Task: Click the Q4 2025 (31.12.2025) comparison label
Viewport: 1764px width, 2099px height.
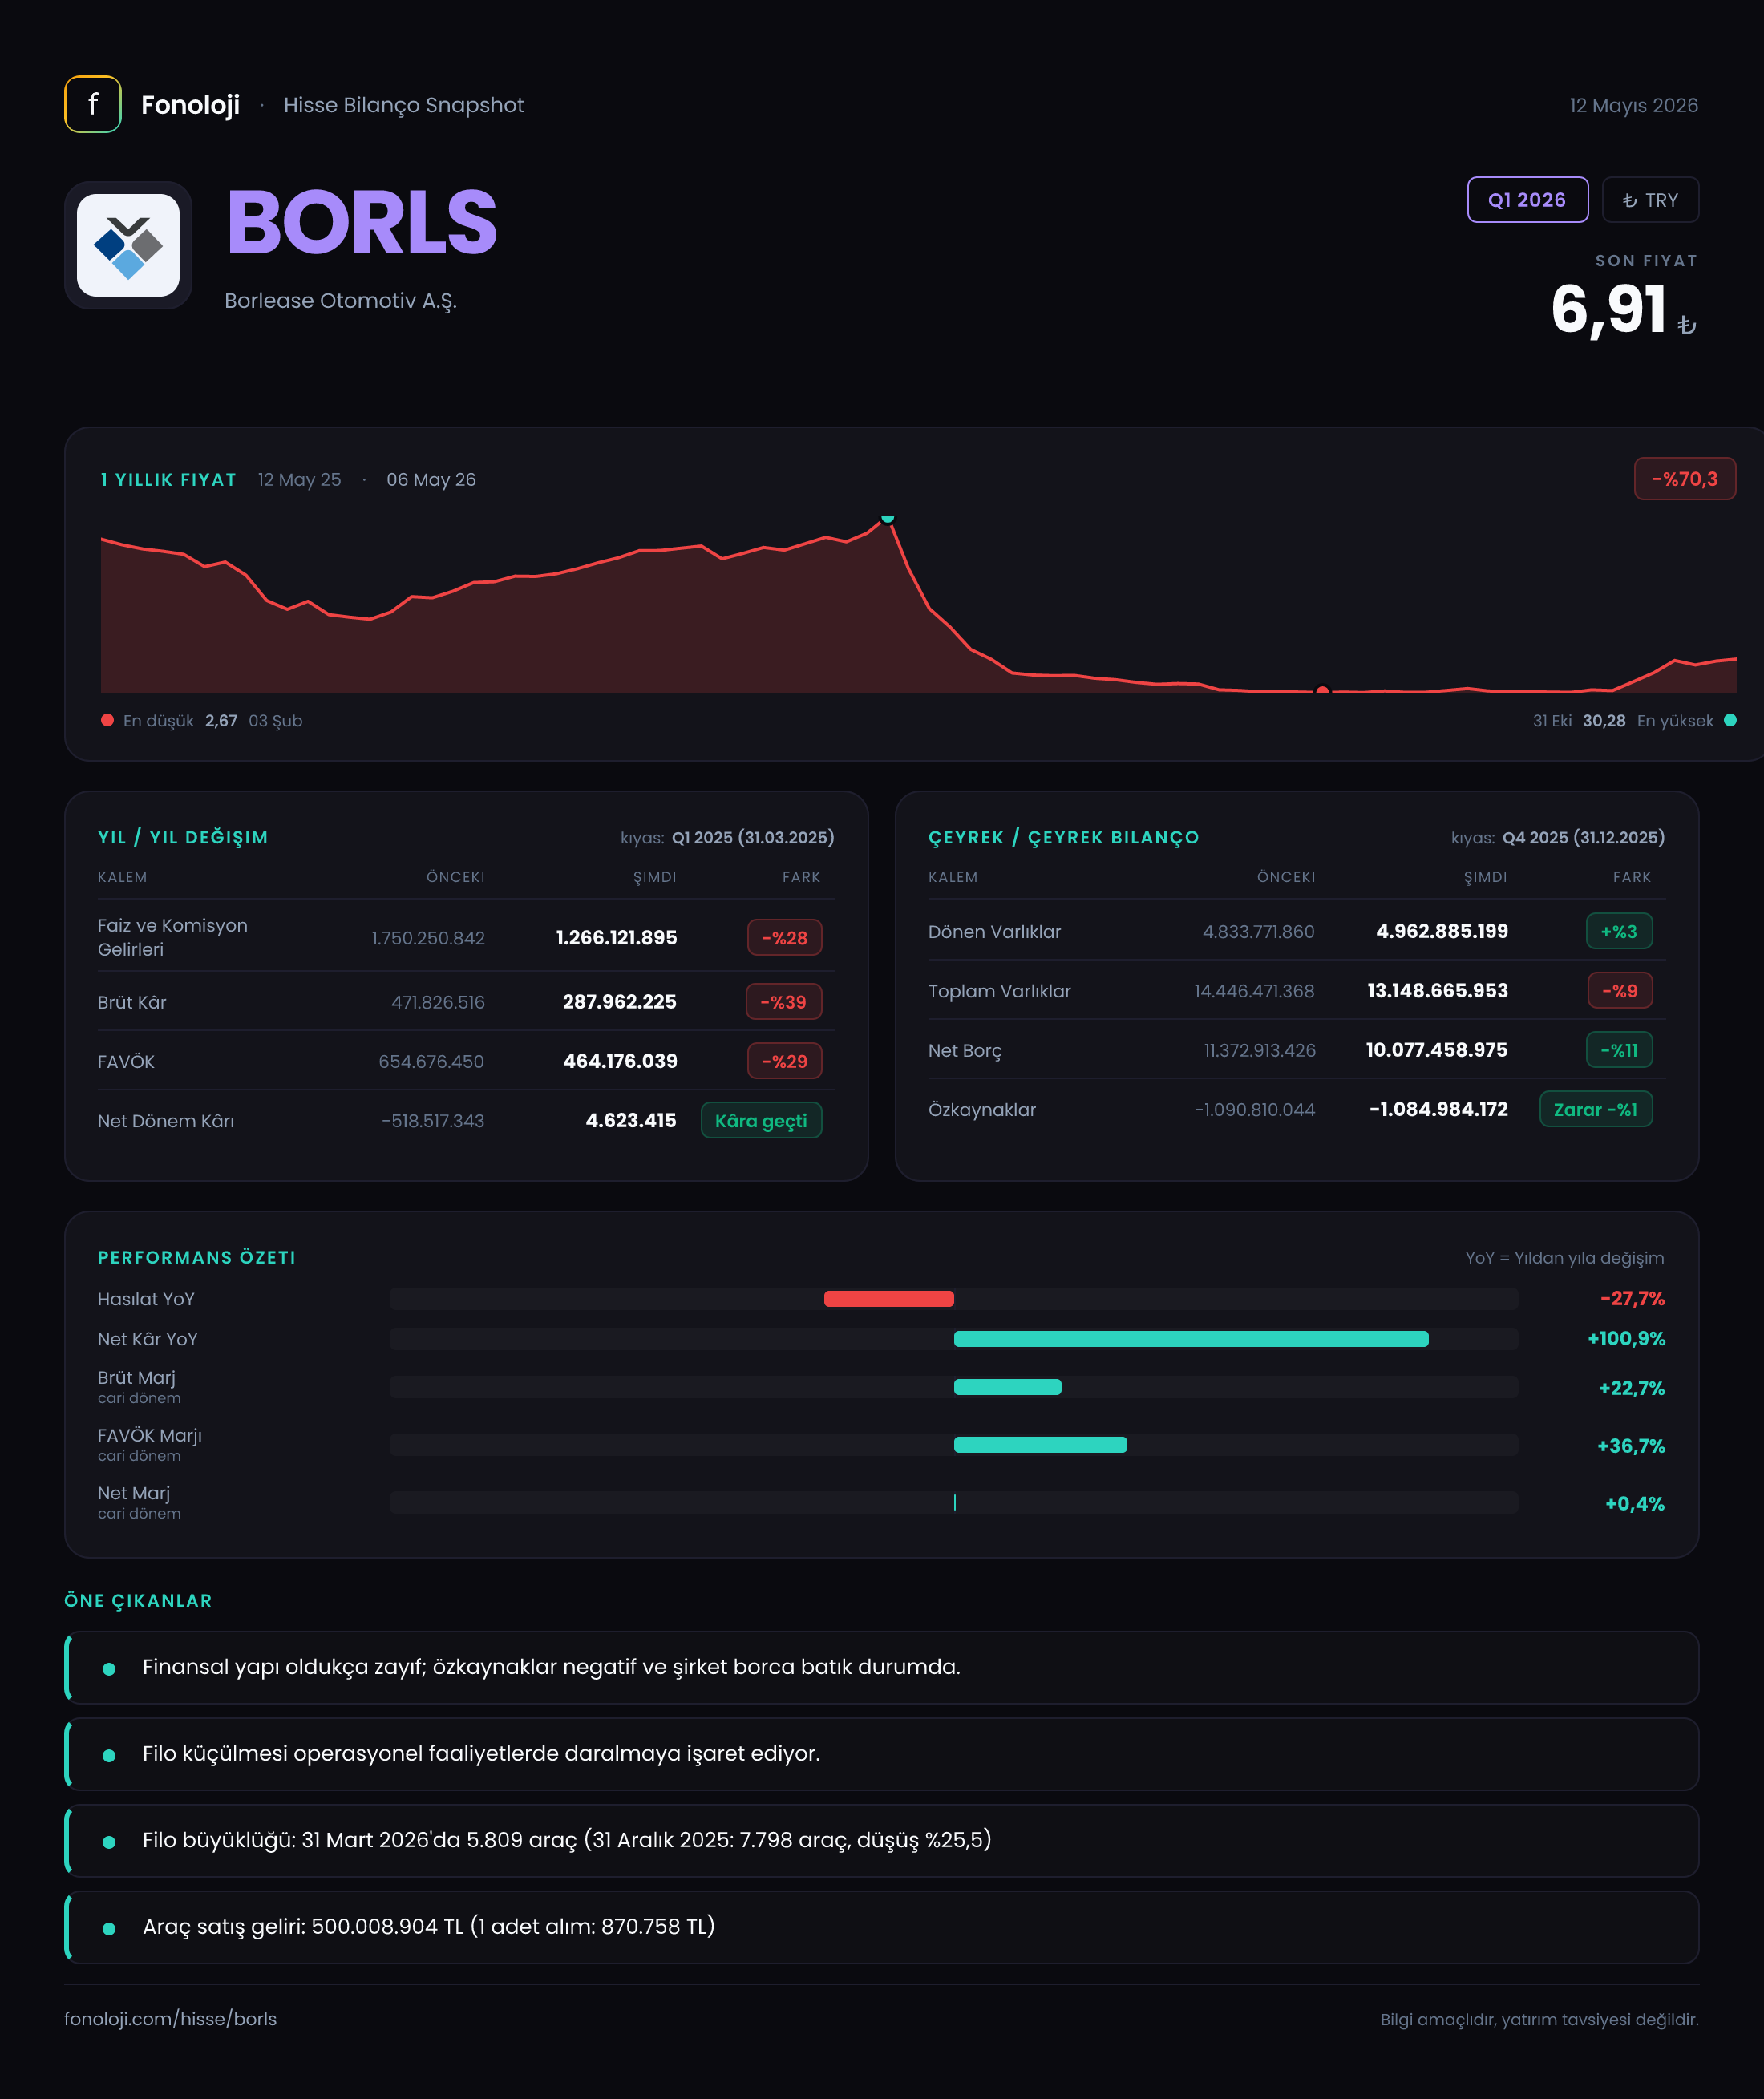Action: [1583, 838]
